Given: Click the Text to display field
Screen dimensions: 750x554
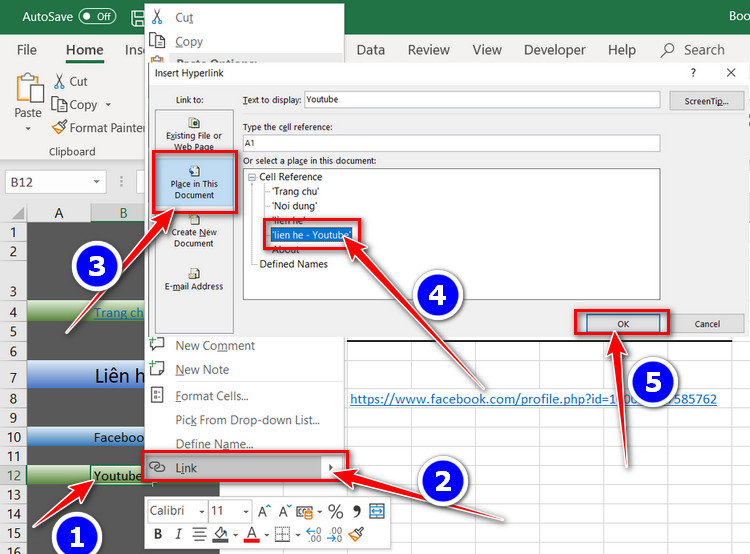Looking at the screenshot, I should [x=482, y=100].
